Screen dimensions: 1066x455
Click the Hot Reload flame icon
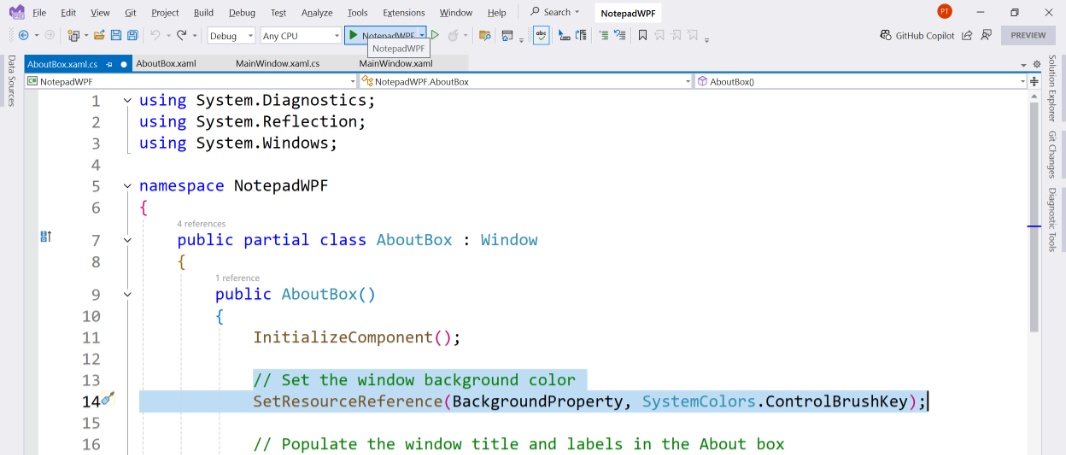pyautogui.click(x=453, y=35)
